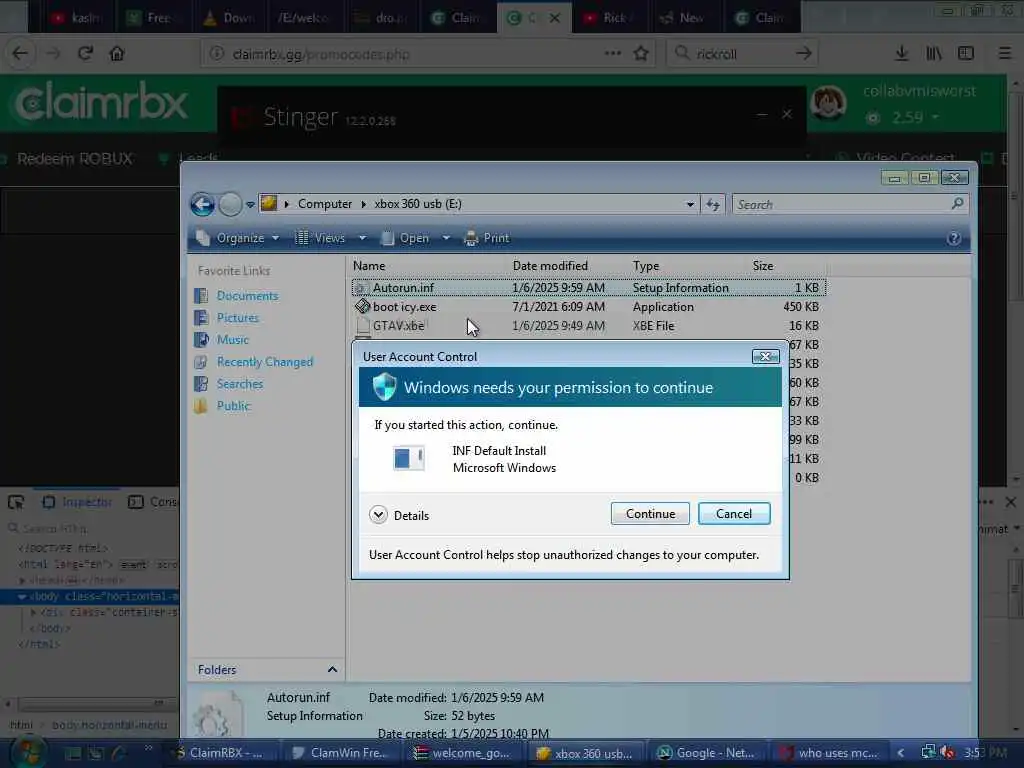
Task: Close the Firefox developer tools
Action: pyautogui.click(x=1010, y=502)
